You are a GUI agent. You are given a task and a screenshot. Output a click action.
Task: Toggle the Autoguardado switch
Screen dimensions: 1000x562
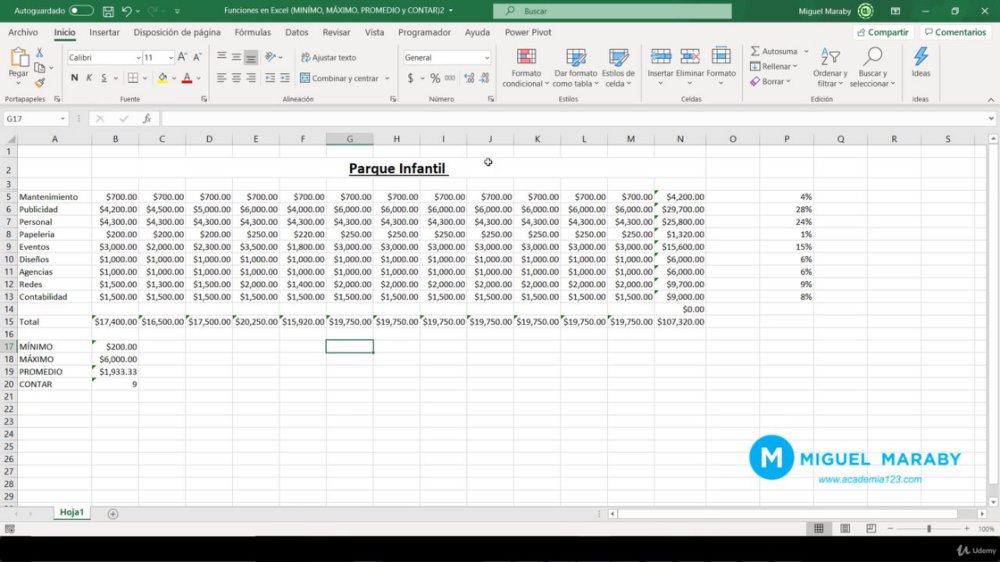tap(81, 11)
